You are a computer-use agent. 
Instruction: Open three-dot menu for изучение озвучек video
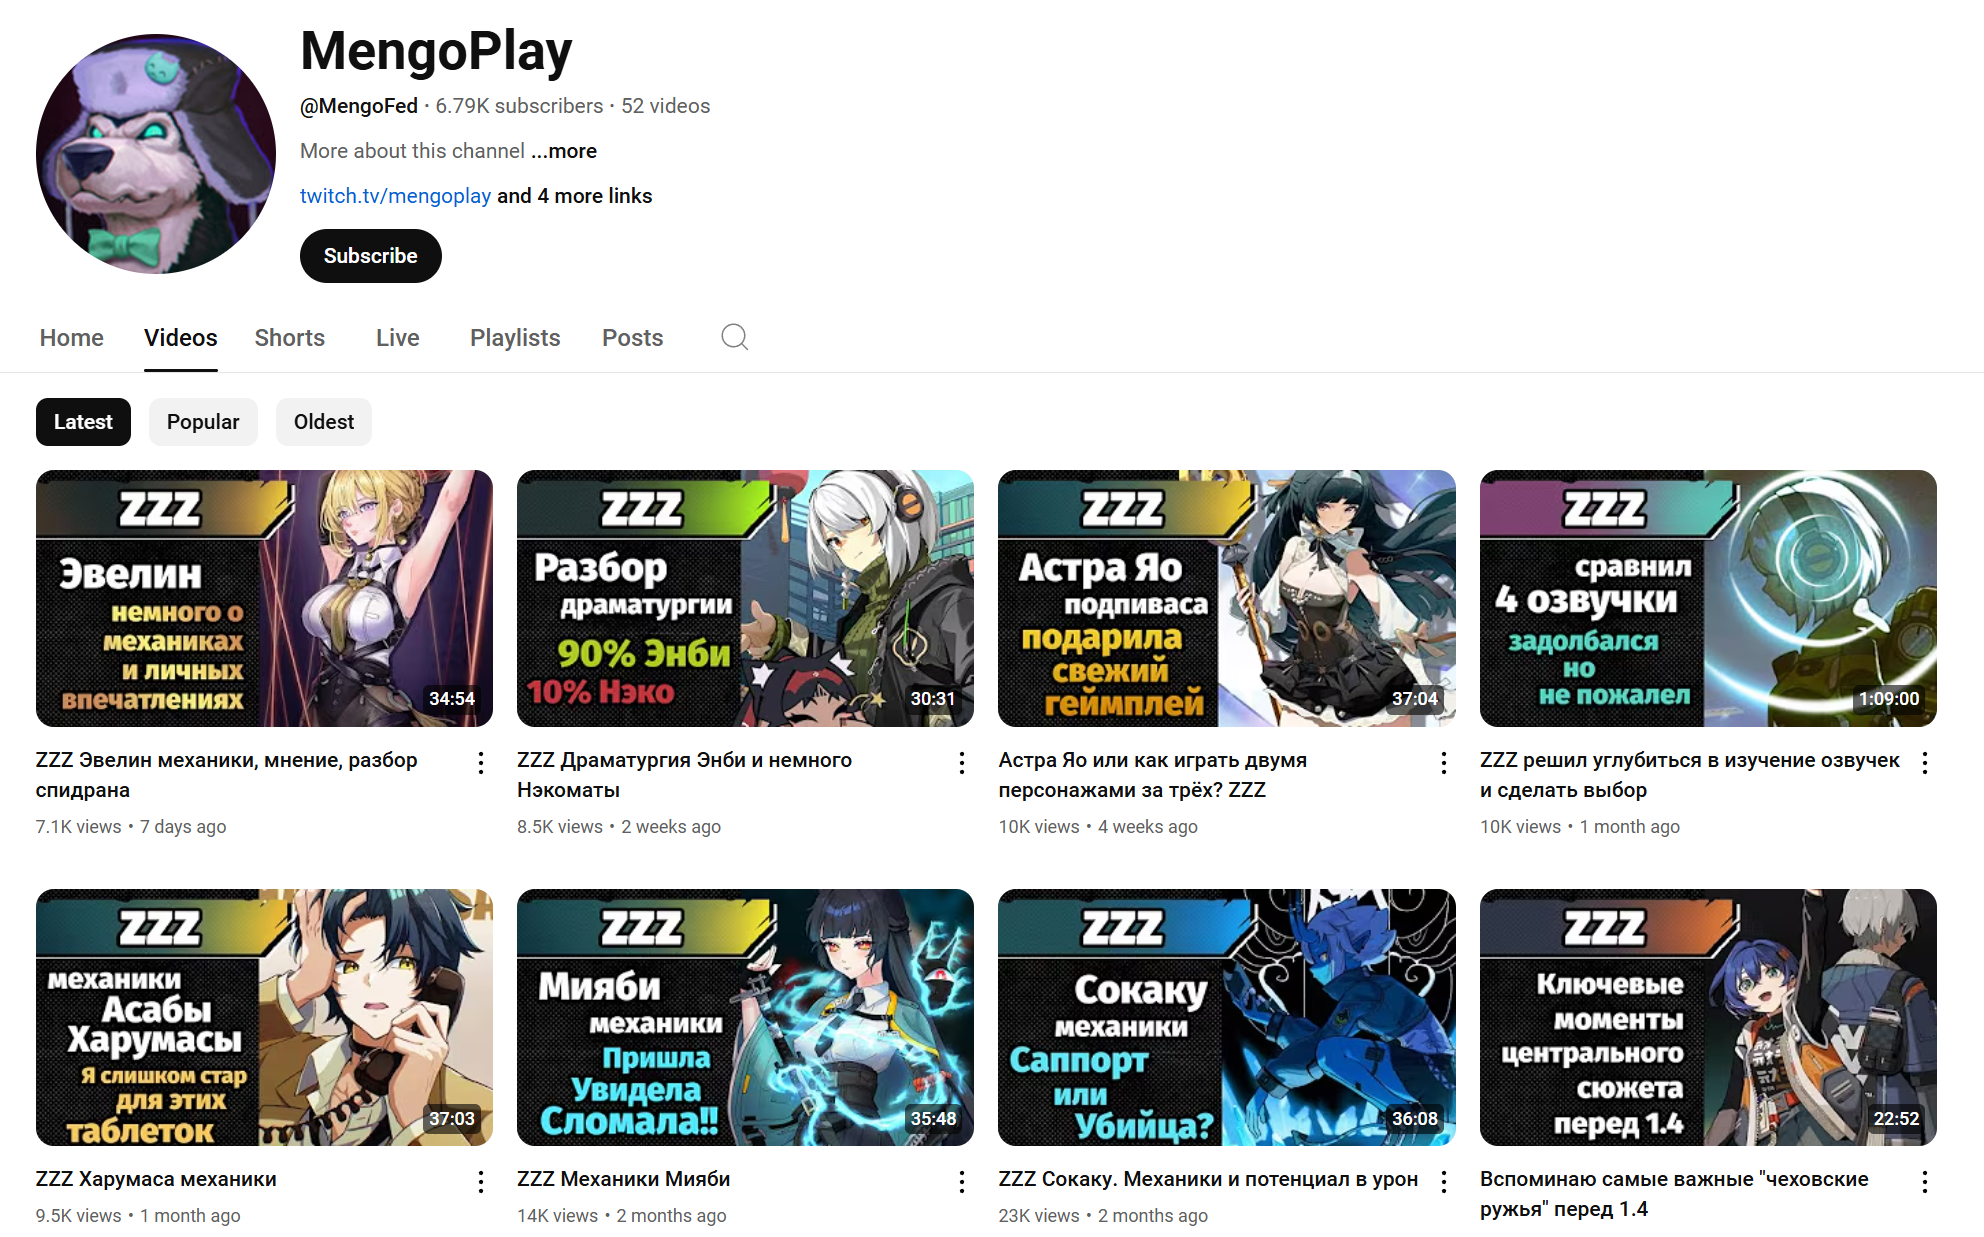click(1925, 763)
